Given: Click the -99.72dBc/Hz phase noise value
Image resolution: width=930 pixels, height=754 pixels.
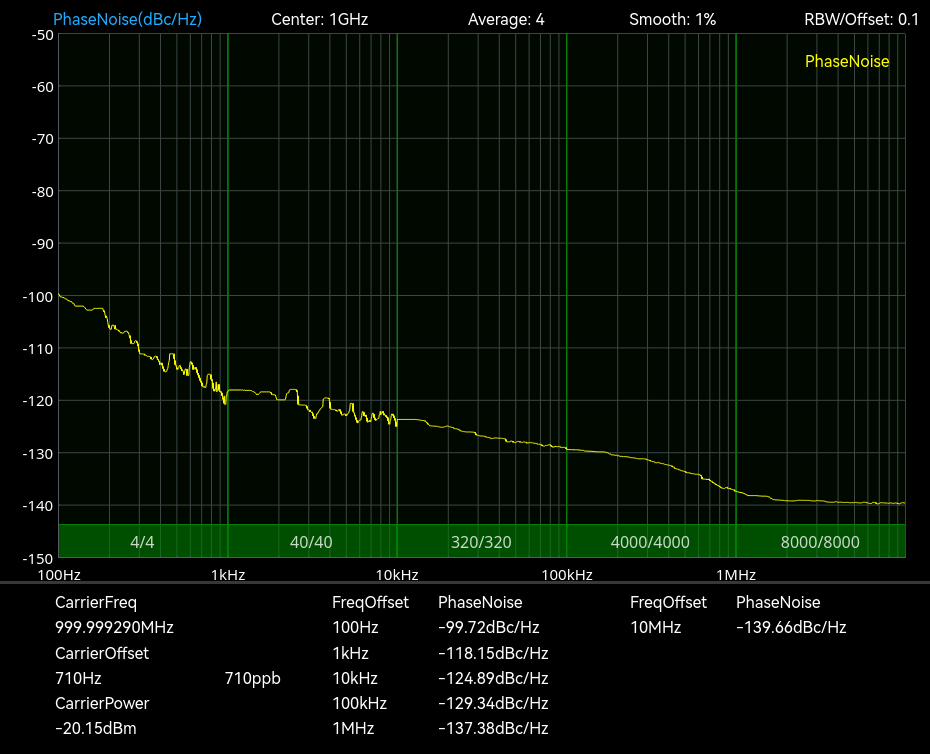Looking at the screenshot, I should coord(489,628).
